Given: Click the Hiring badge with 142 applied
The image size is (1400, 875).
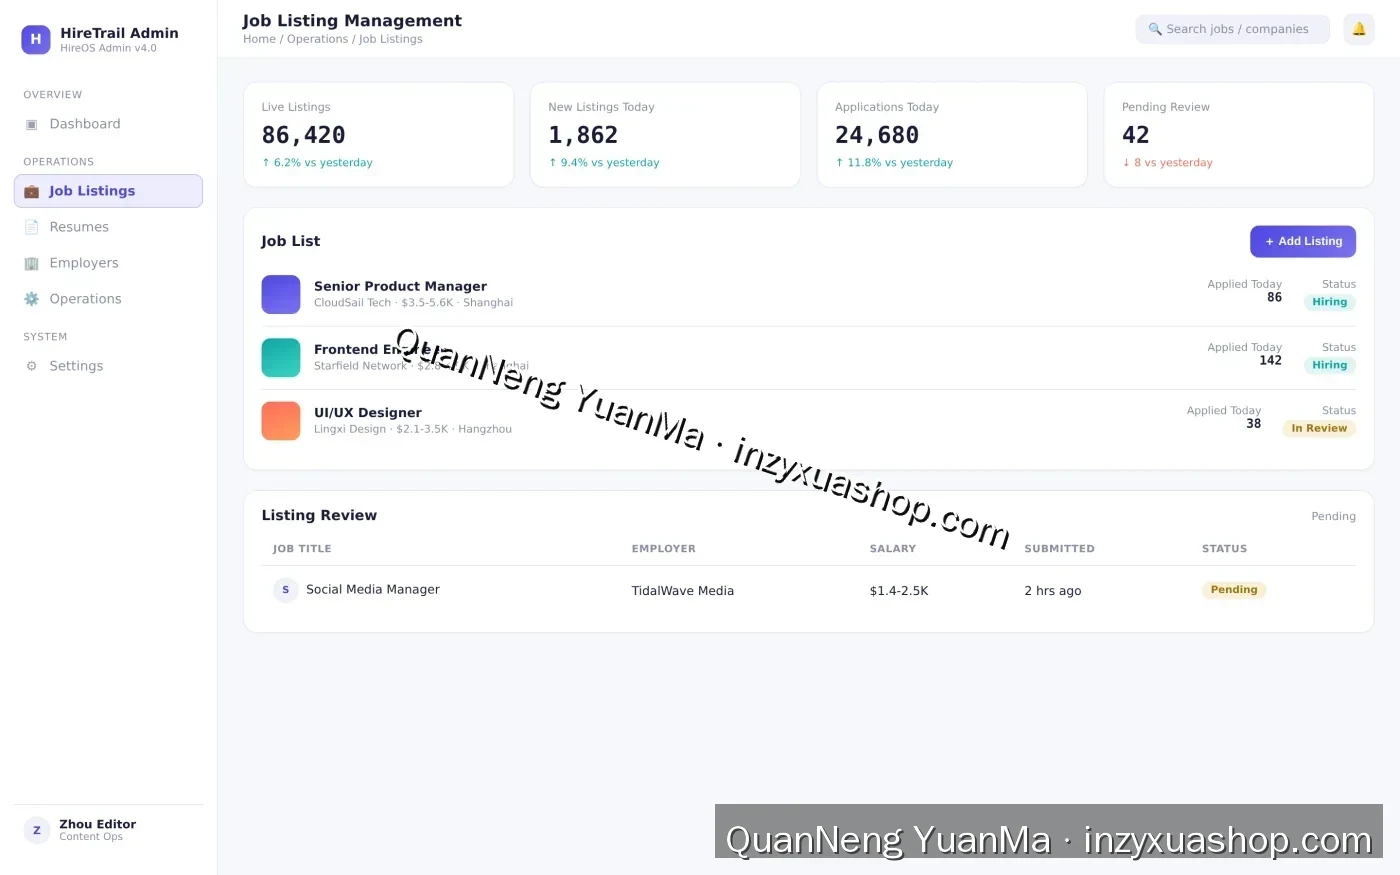Looking at the screenshot, I should [1330, 365].
